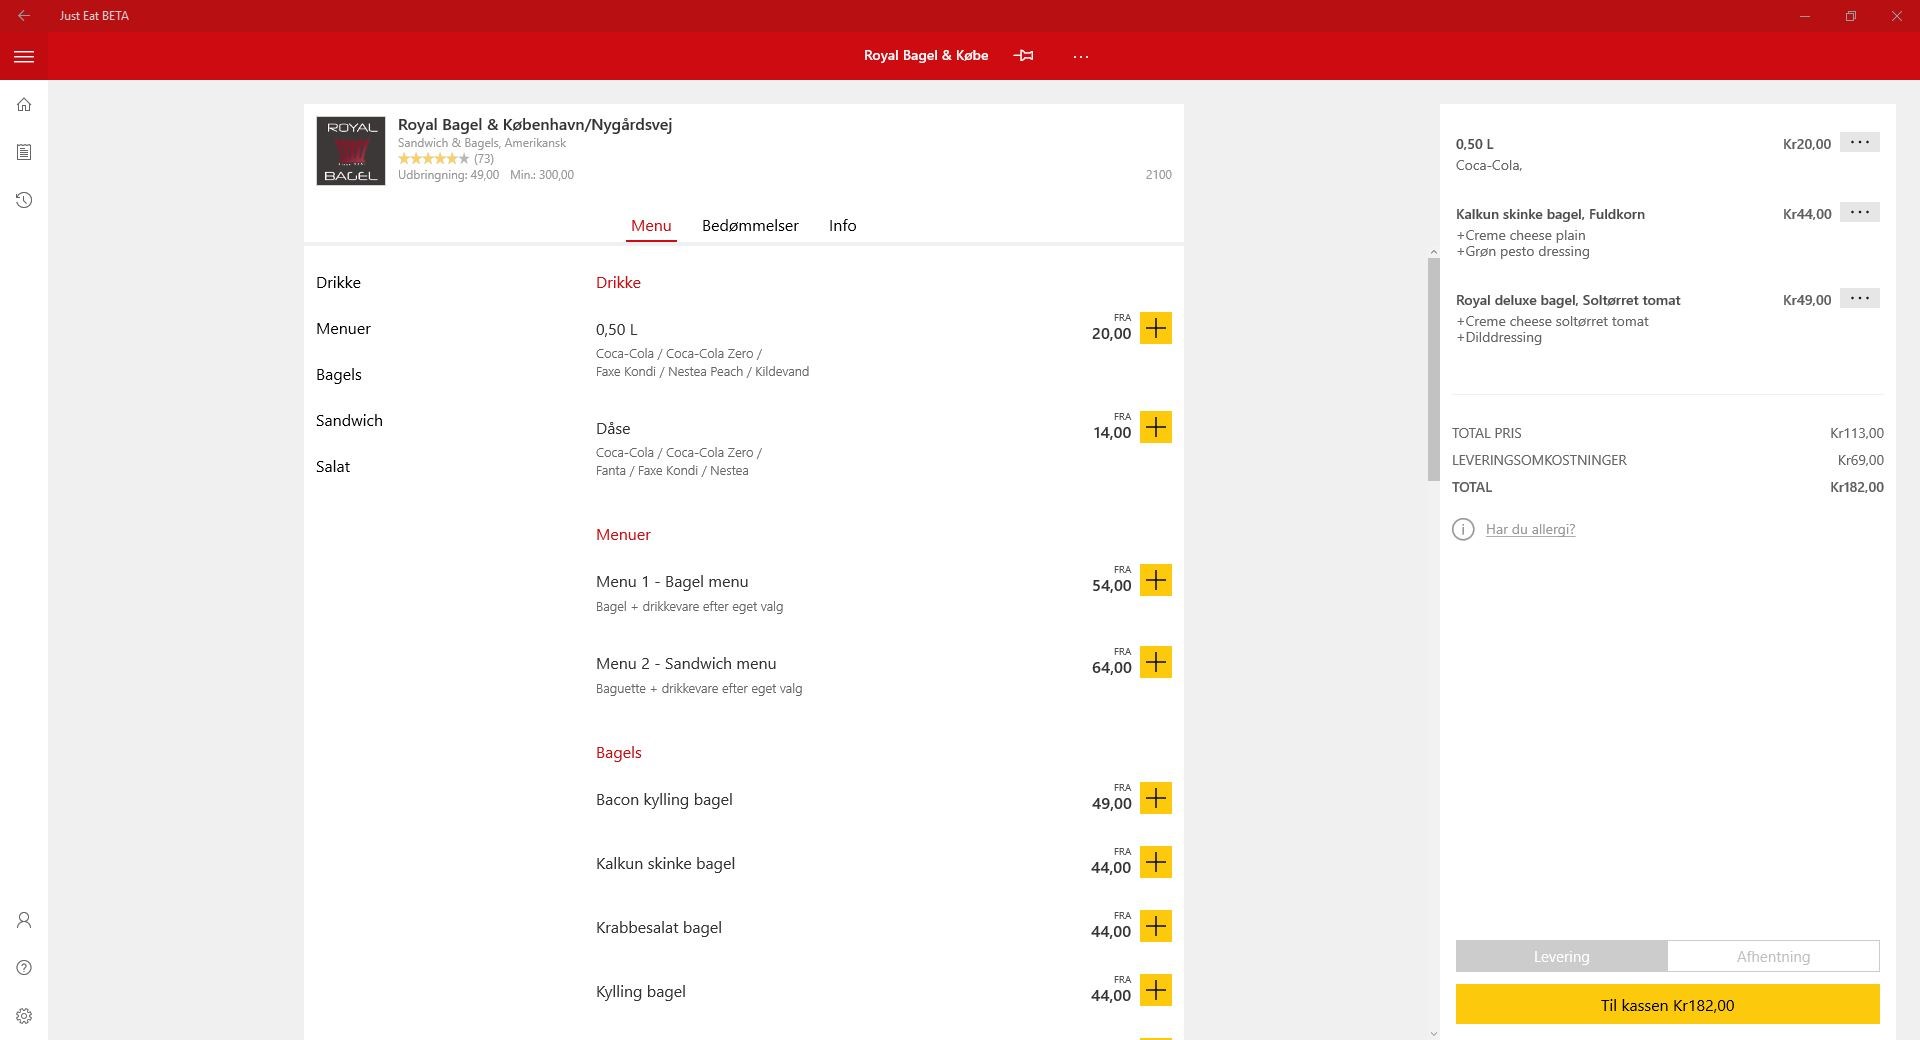Click the scrollbar up arrow
Viewport: 1920px width, 1040px height.
tap(1433, 252)
